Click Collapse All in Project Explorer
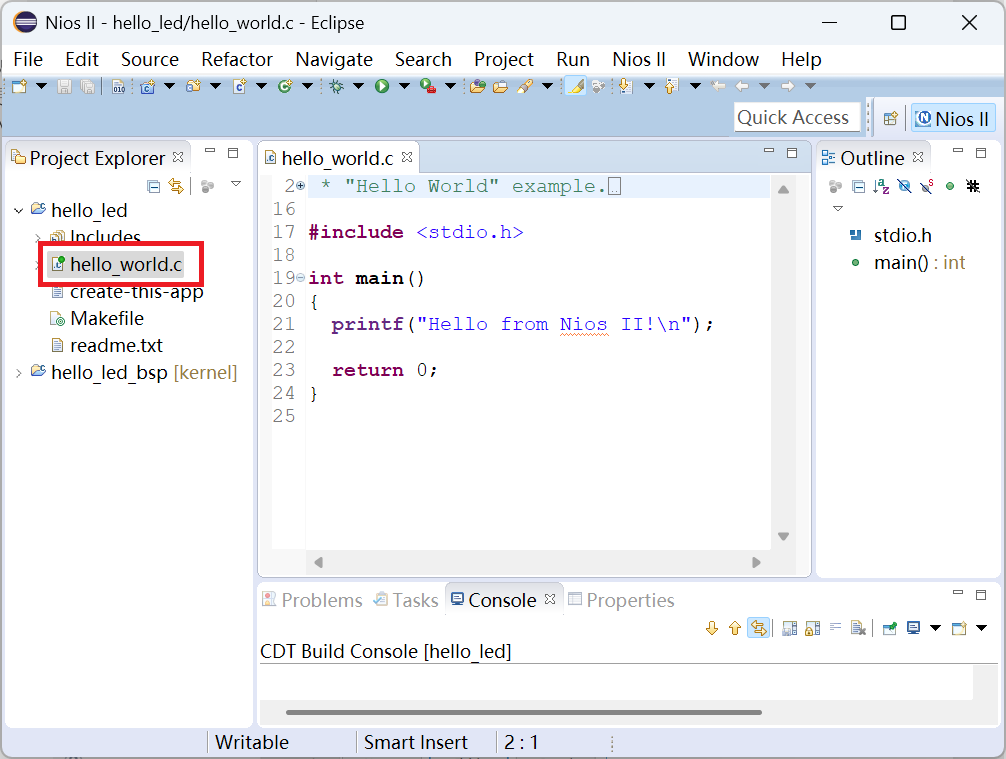The height and width of the screenshot is (759, 1006). pyautogui.click(x=153, y=186)
